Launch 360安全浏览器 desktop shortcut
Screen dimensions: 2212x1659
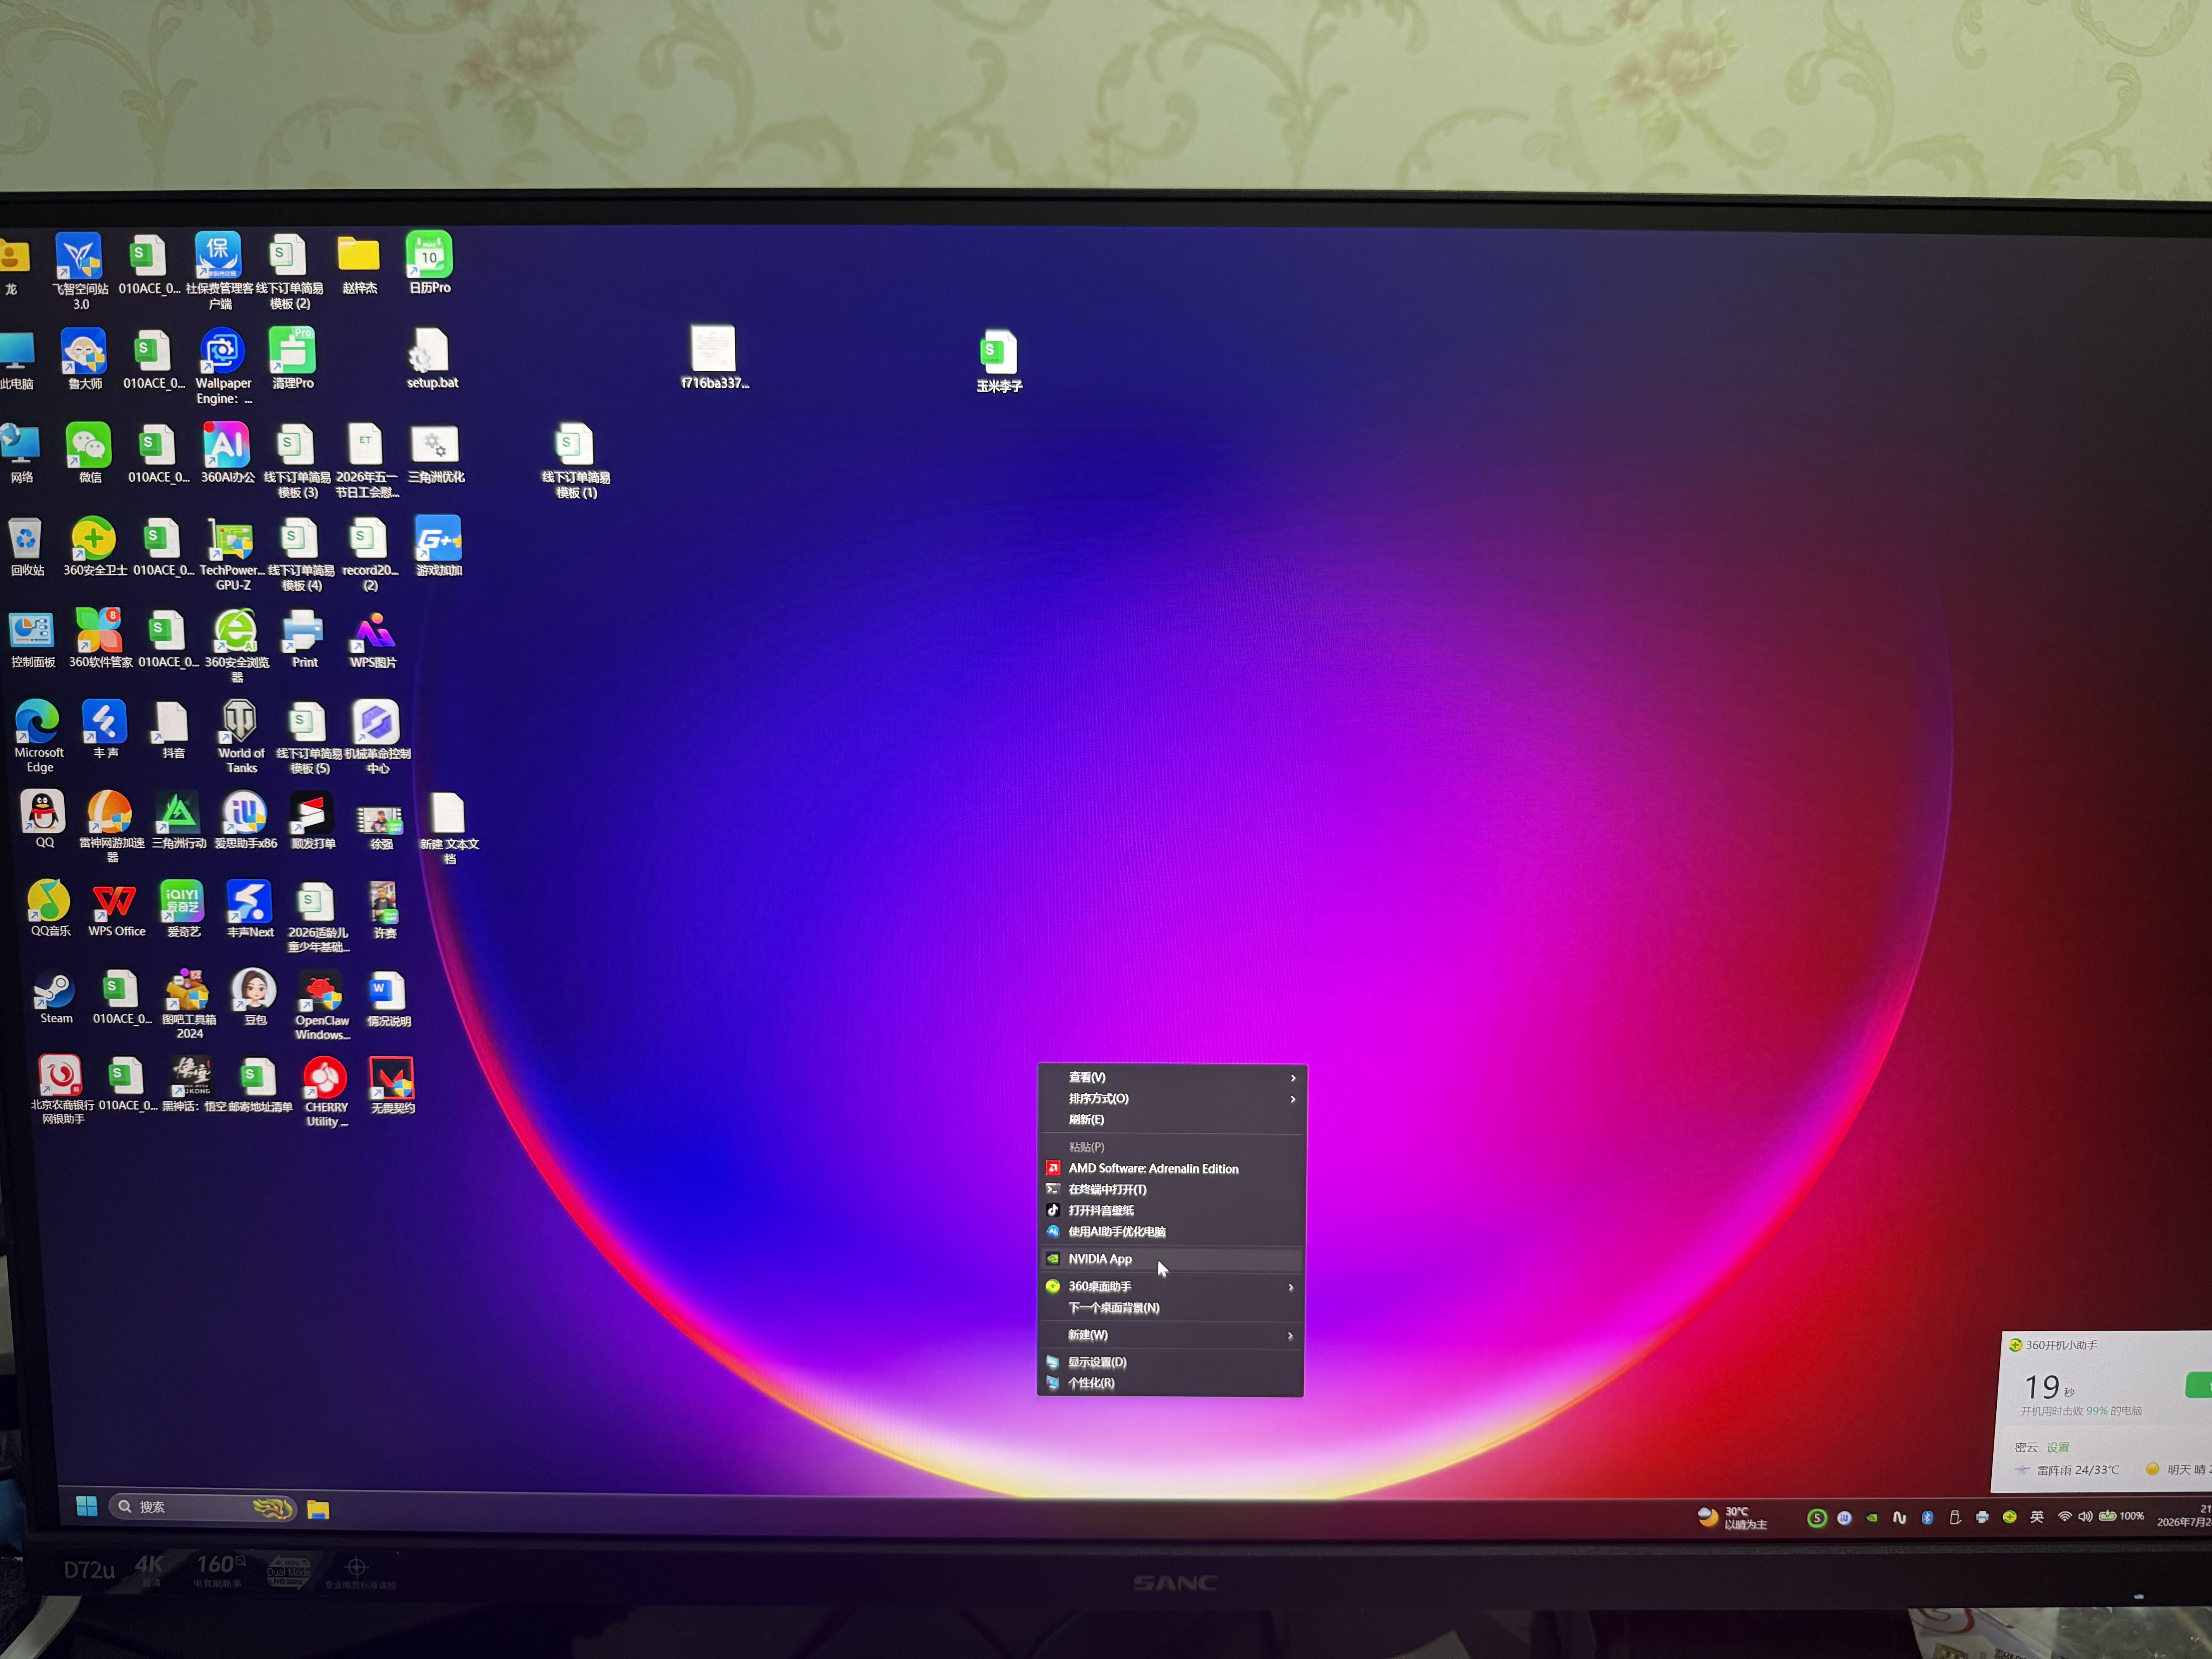pyautogui.click(x=237, y=645)
